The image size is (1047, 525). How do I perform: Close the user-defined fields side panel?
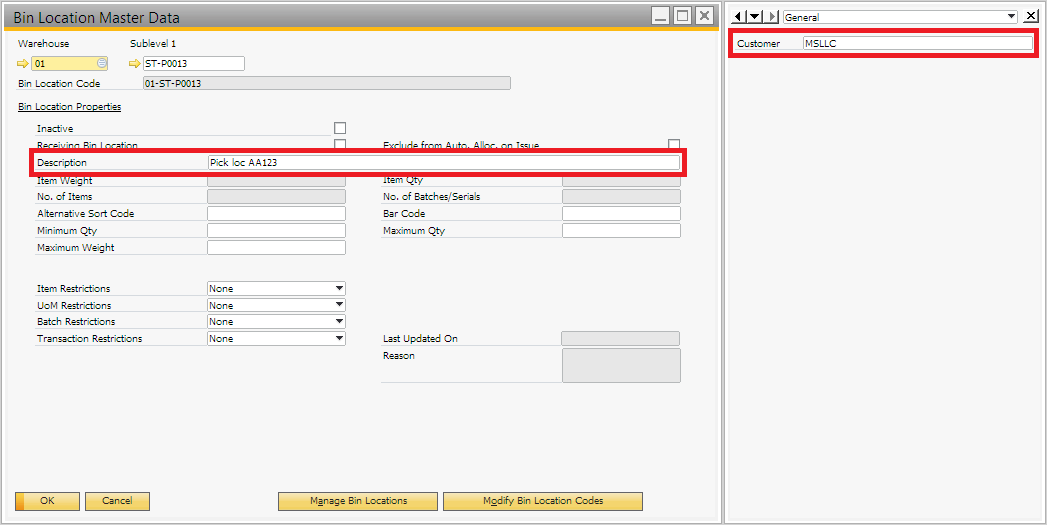click(1031, 17)
